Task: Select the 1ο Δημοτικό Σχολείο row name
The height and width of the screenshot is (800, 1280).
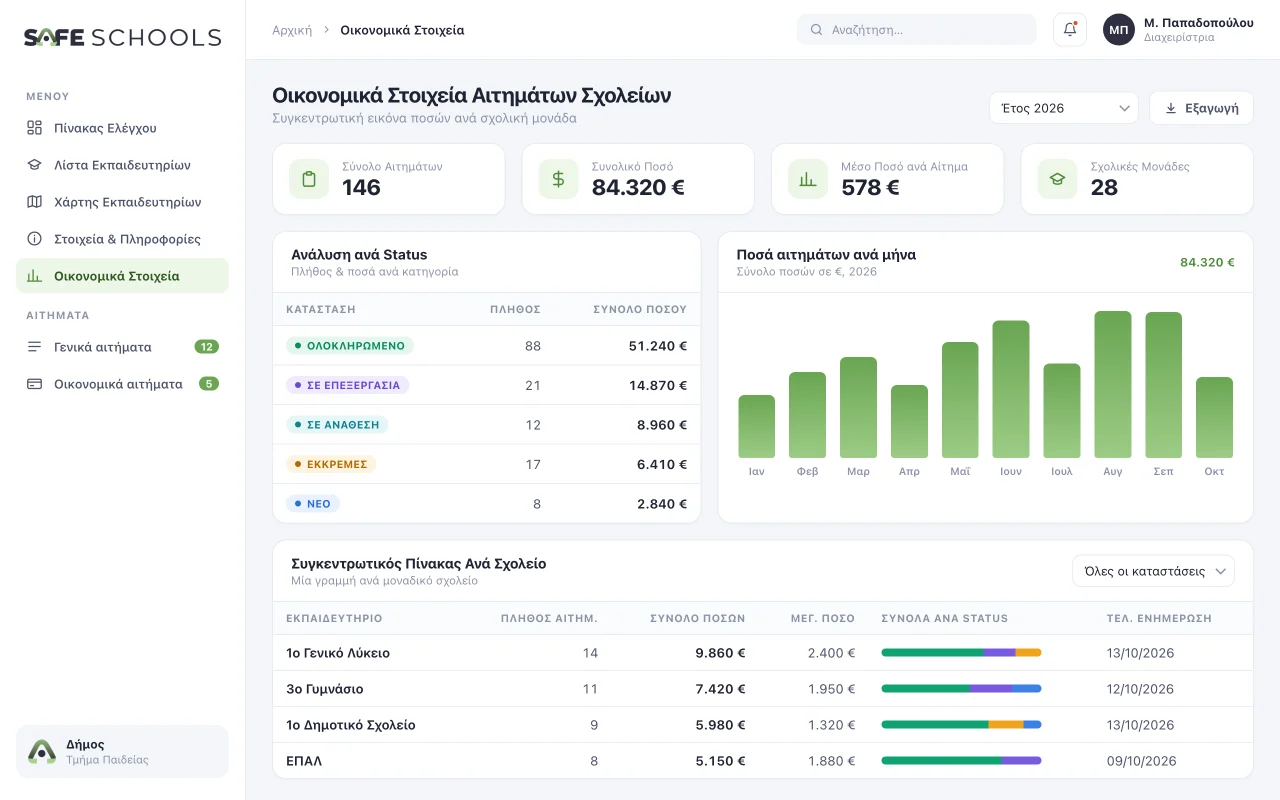Action: [x=350, y=725]
